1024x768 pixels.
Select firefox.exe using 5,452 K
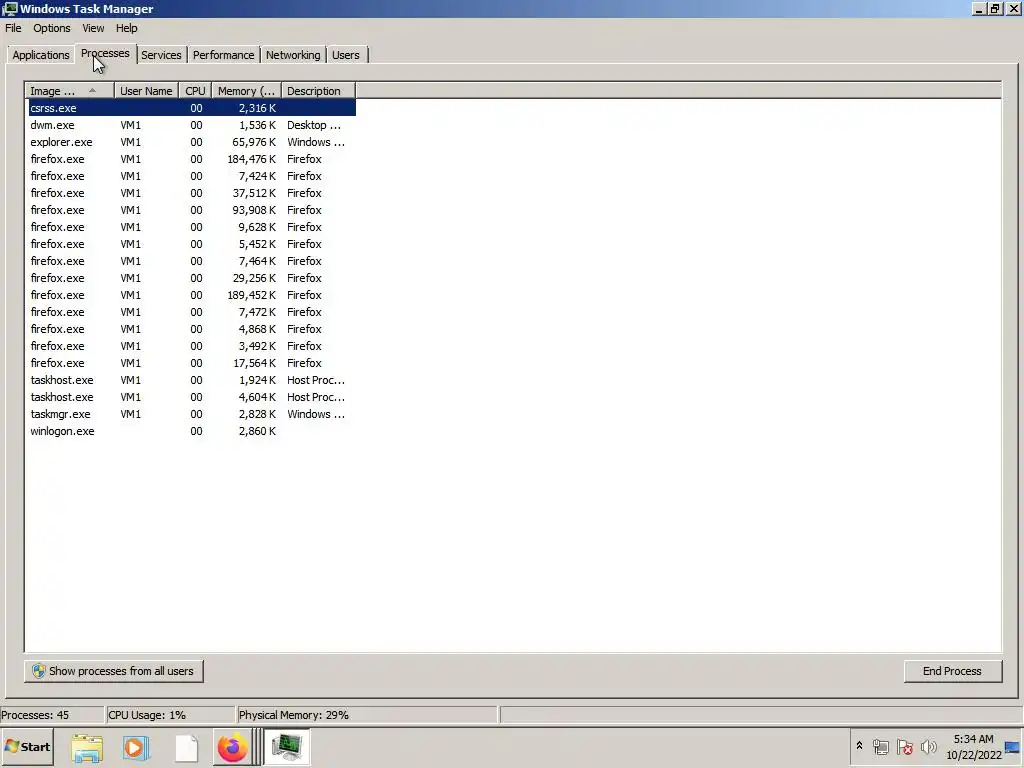pos(190,244)
